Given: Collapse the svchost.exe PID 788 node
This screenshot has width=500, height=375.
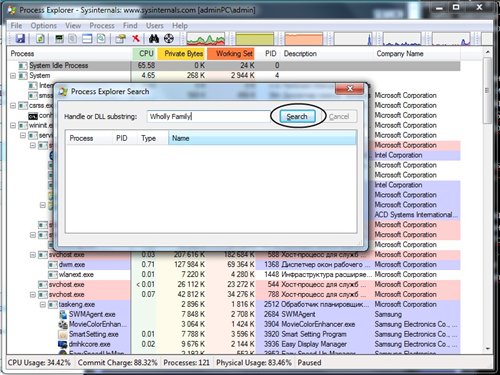Looking at the screenshot, I should 33,295.
